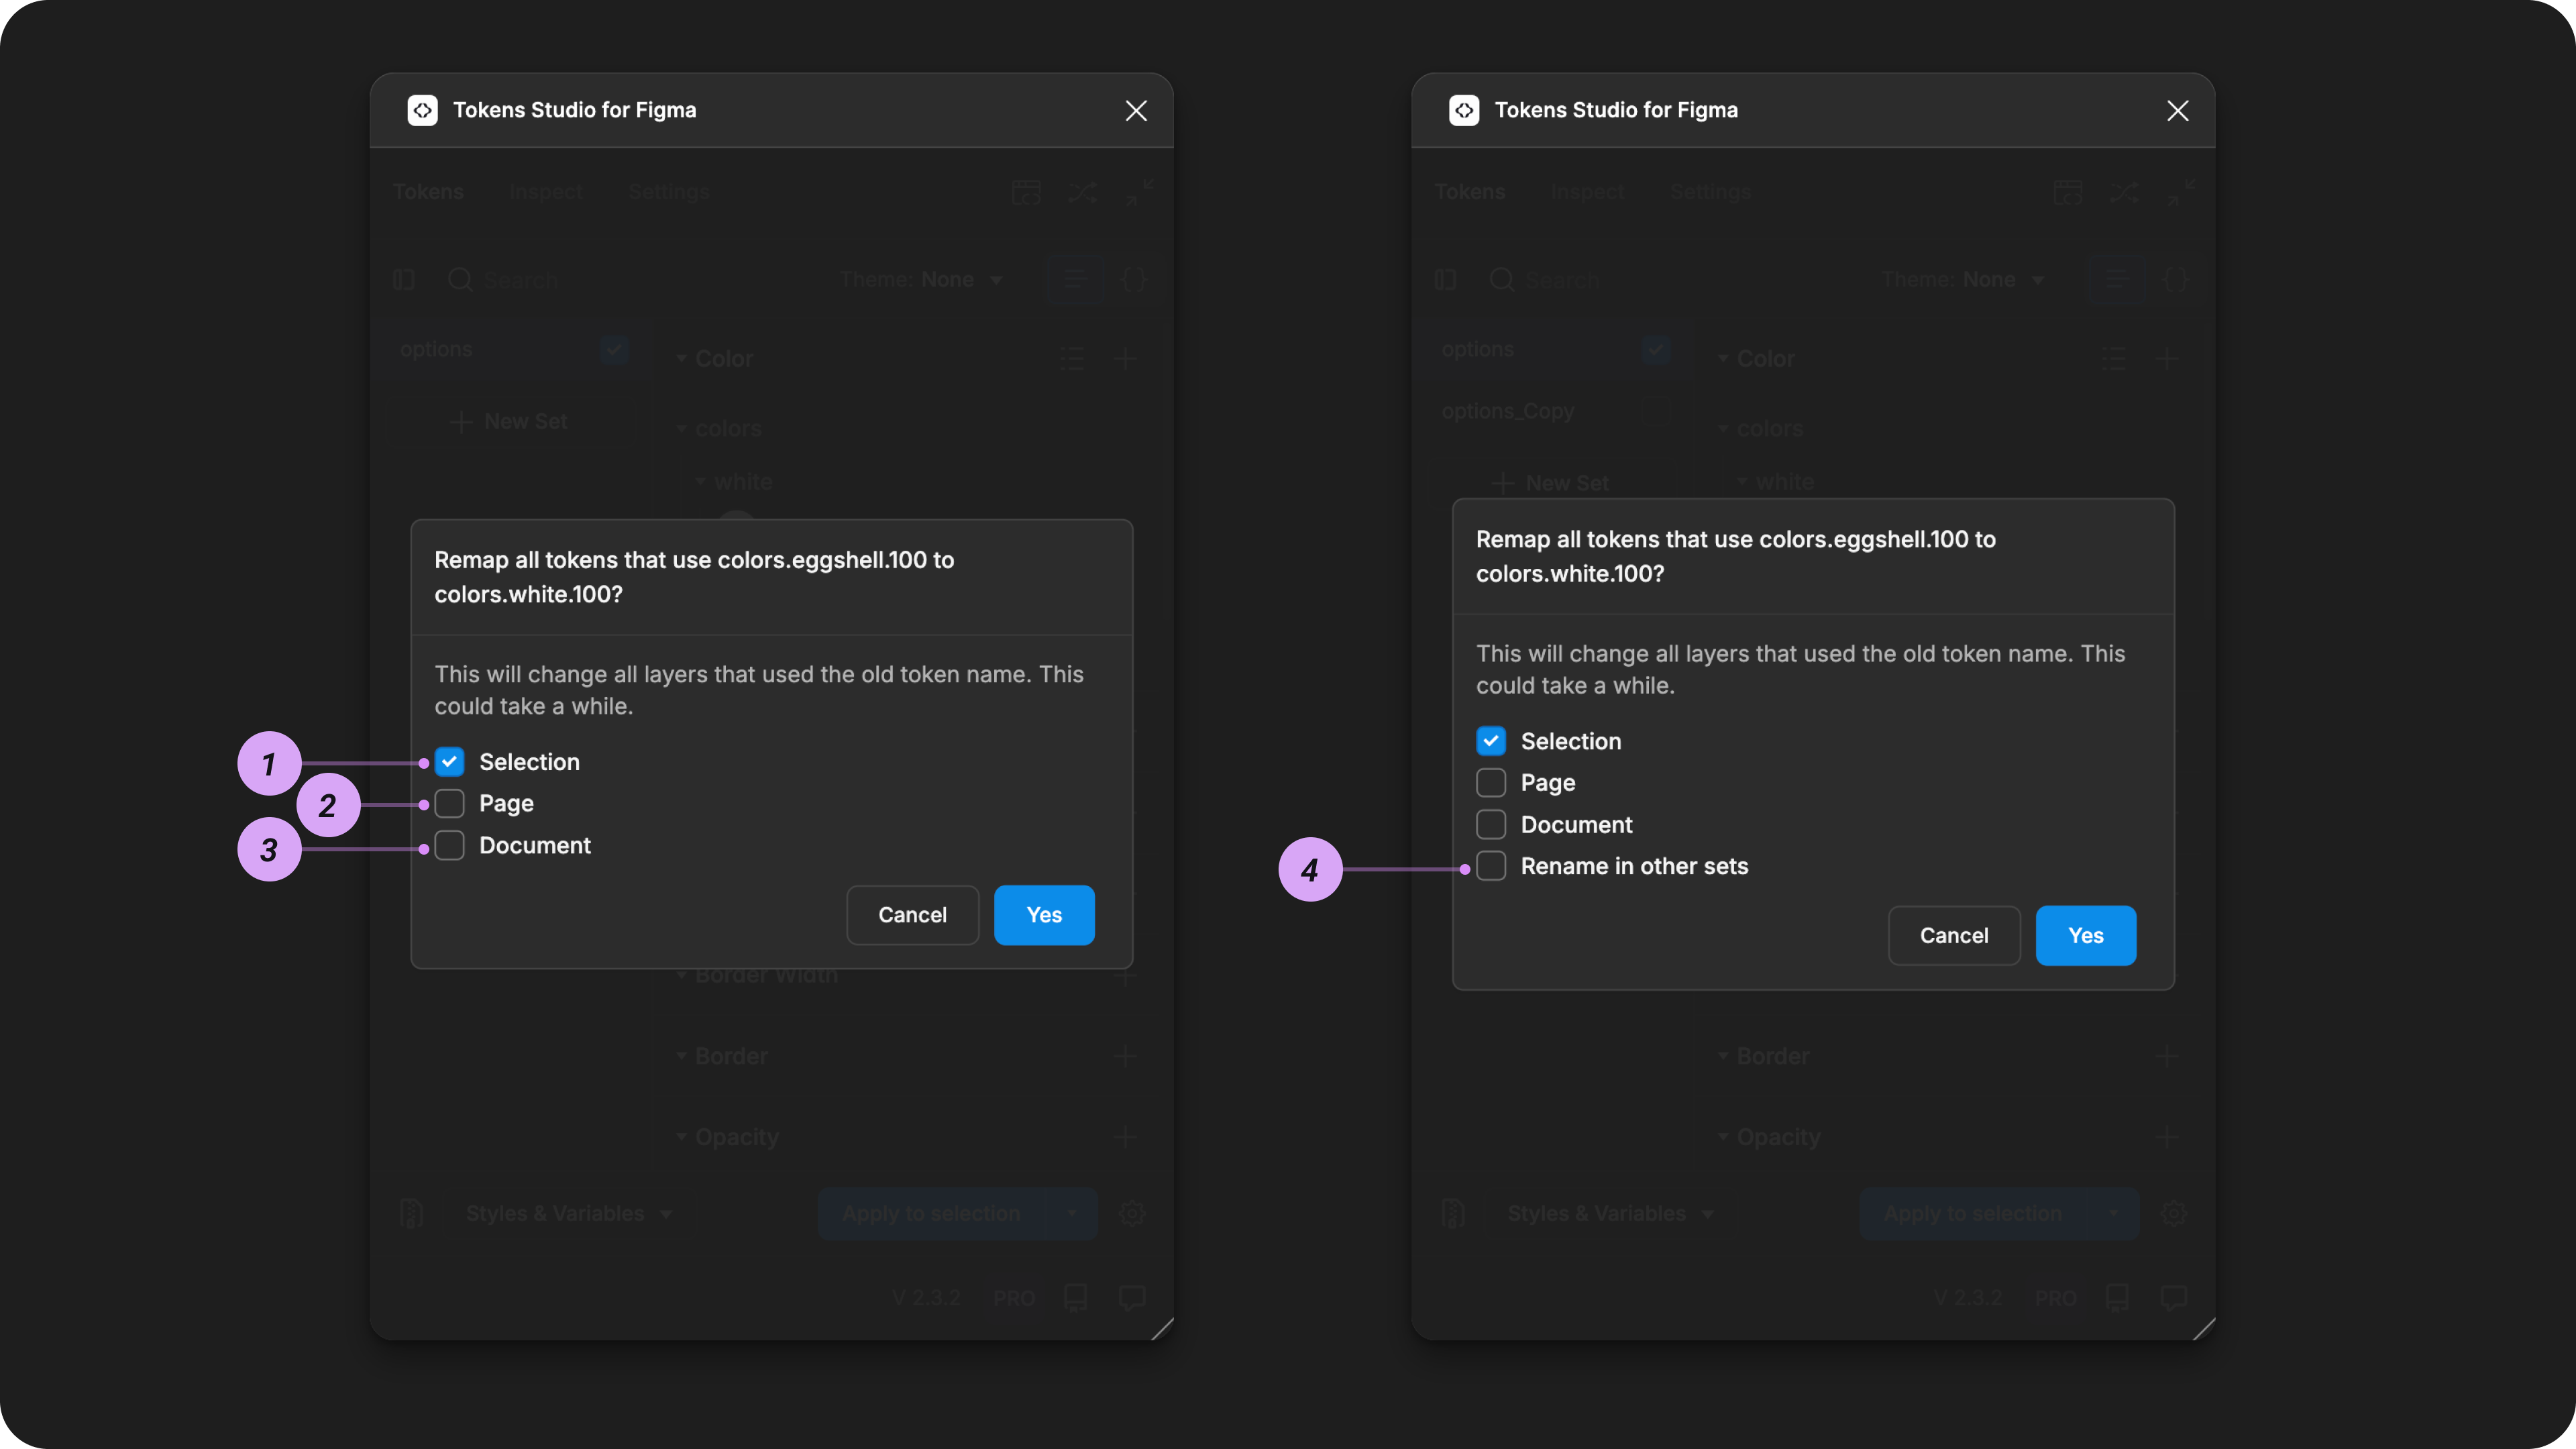Switch to JSON view in right window
This screenshot has width=2576, height=1449.
(2176, 280)
